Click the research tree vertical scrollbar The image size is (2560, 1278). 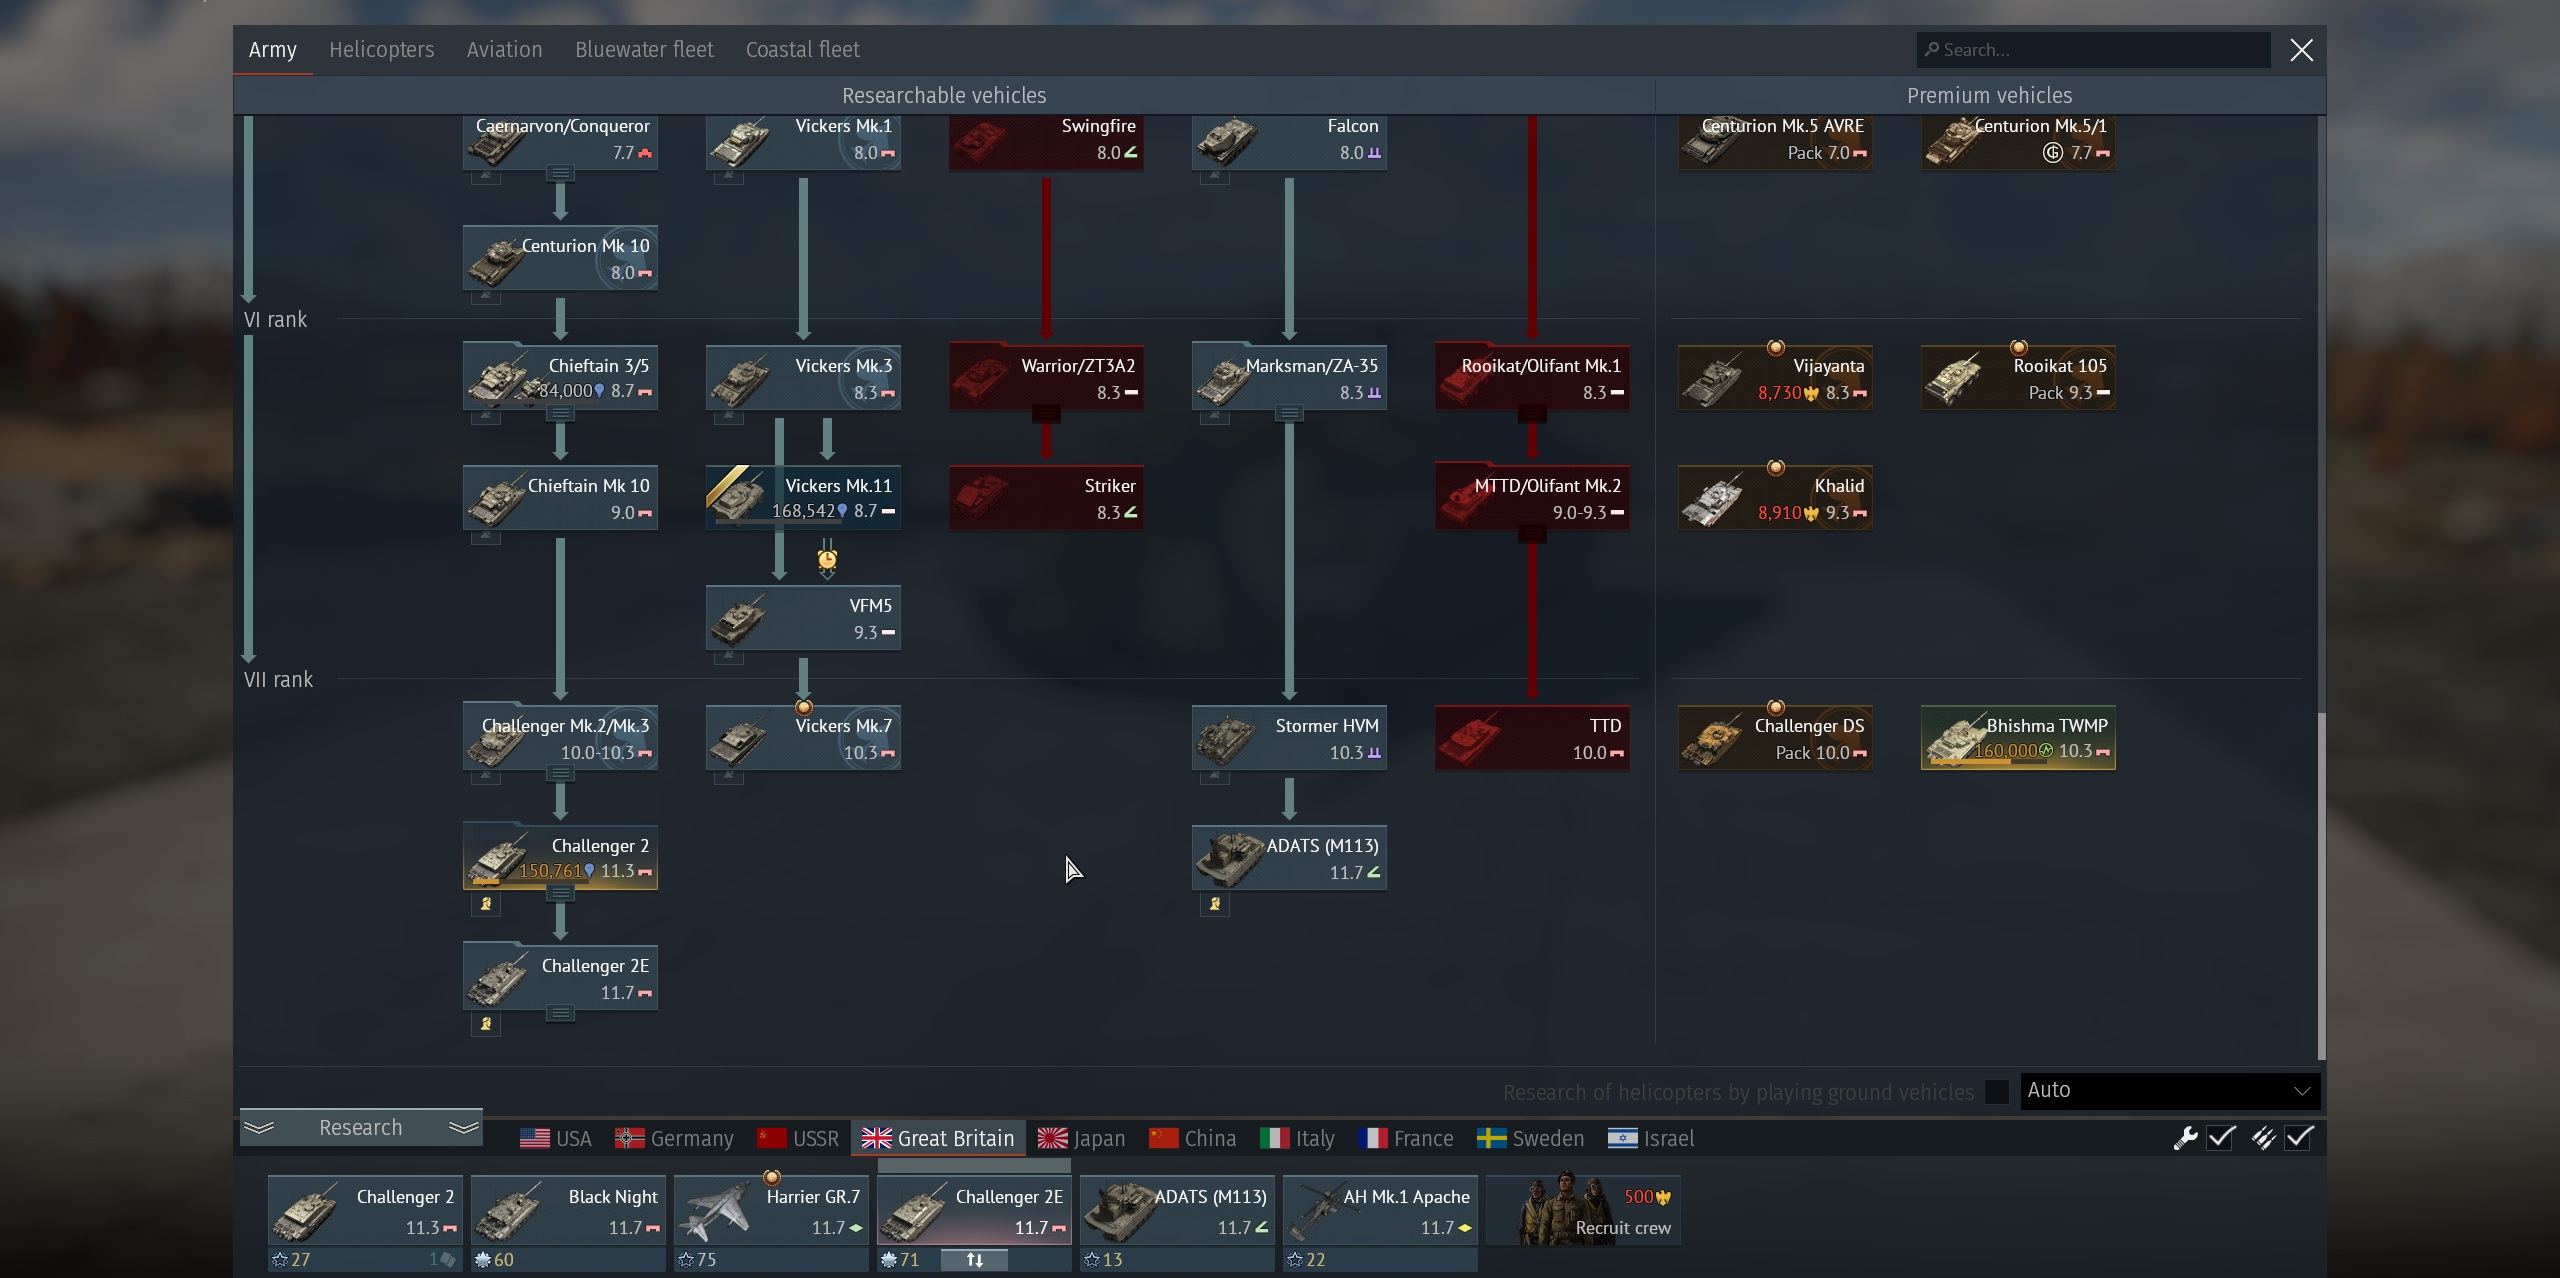2321,886
